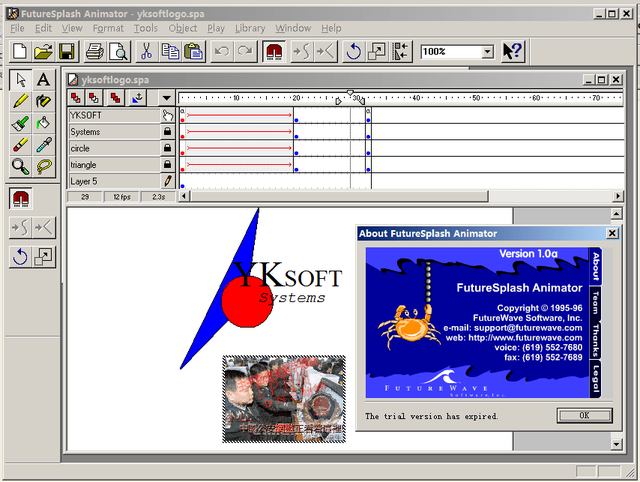Click the context Help pointer icon
Screen dimensions: 640x482
512,51
